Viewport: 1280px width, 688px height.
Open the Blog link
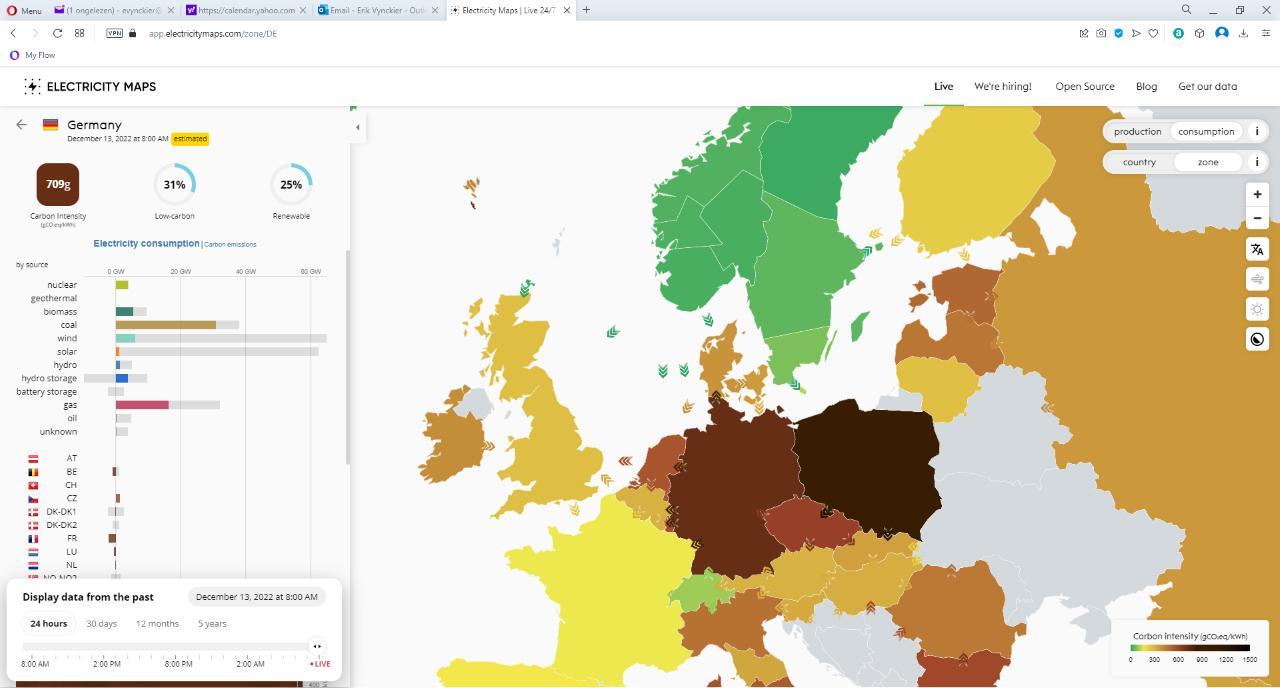pos(1146,86)
